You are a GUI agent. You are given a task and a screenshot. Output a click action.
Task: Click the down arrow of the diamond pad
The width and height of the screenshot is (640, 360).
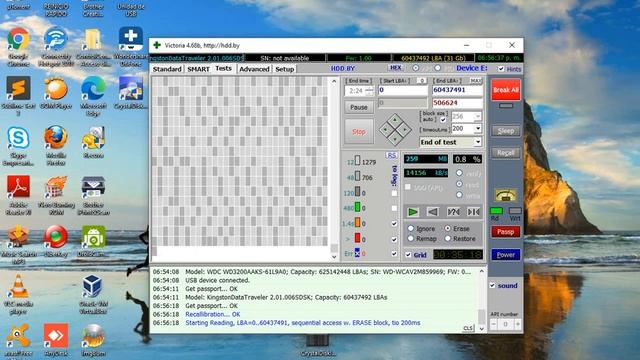(x=395, y=140)
